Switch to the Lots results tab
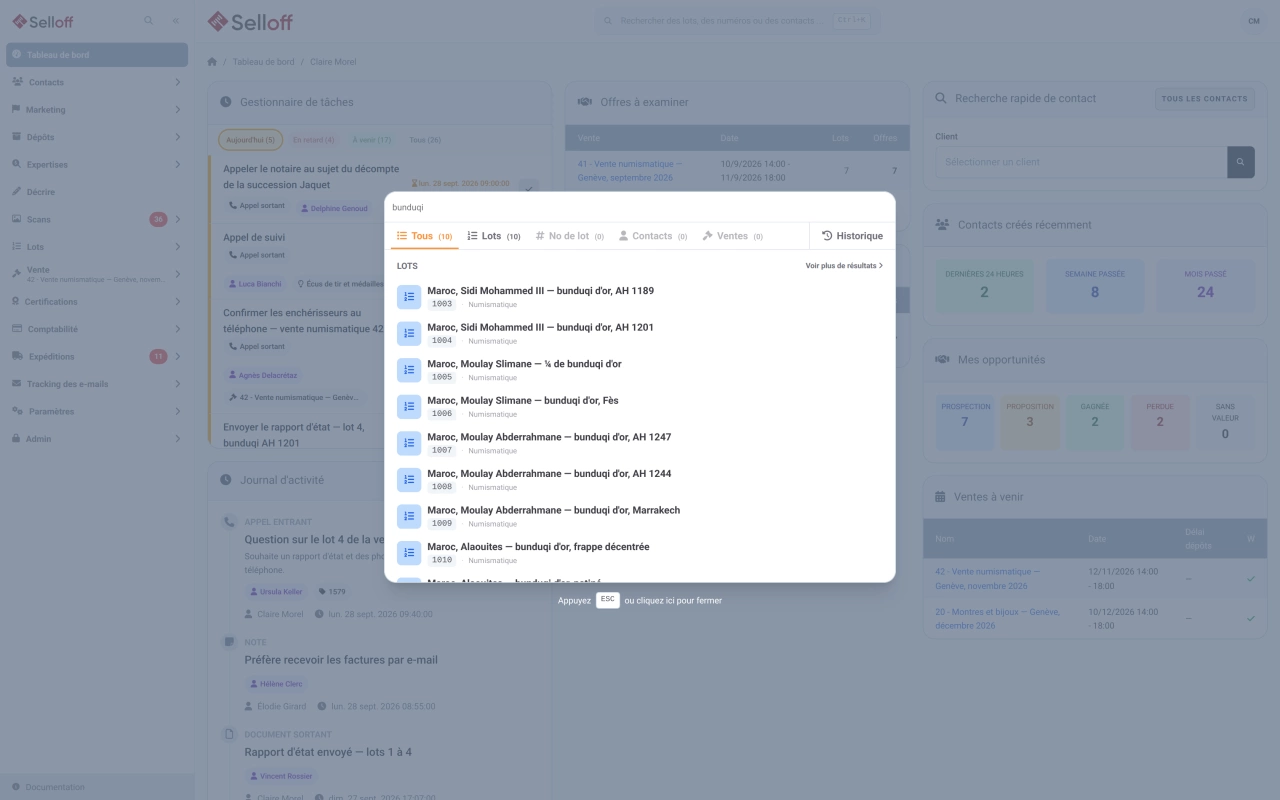This screenshot has width=1280, height=800. [x=494, y=236]
